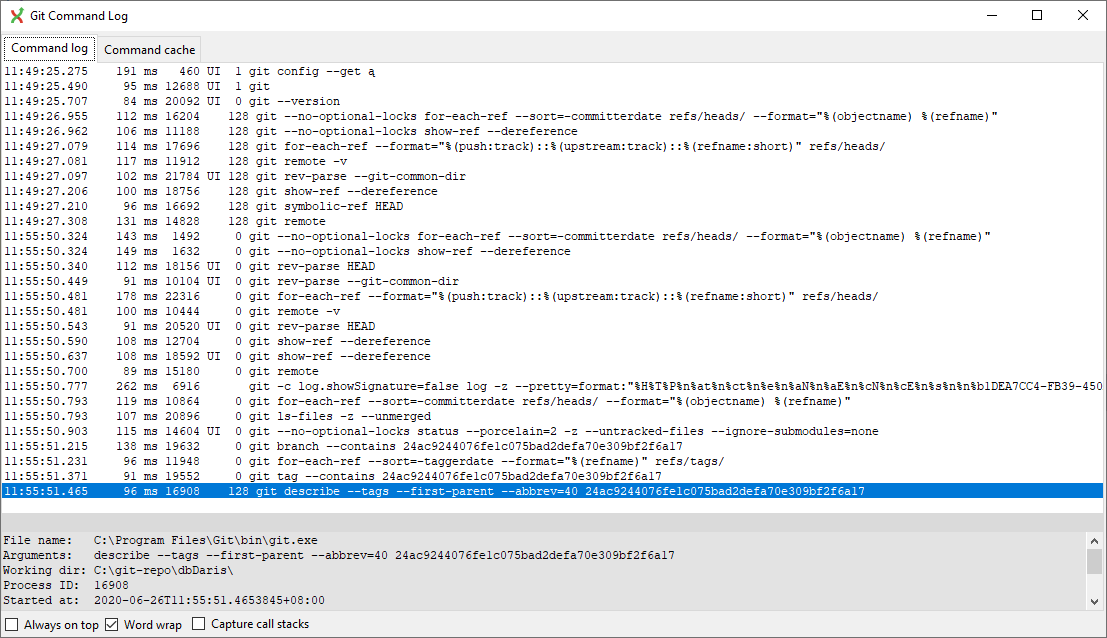Click the details pane scrollbar down arrow

(x=1096, y=601)
